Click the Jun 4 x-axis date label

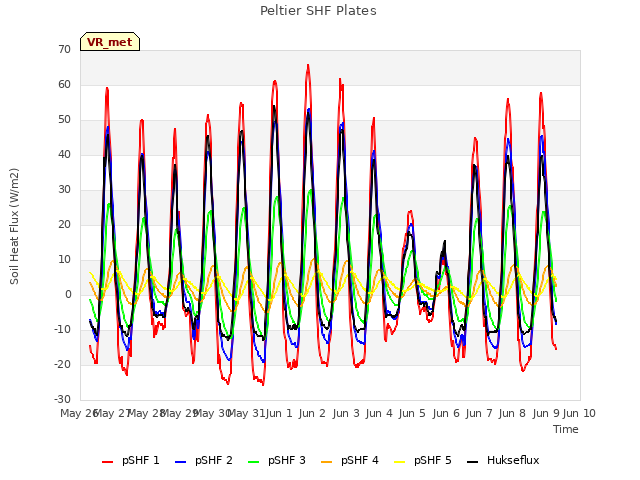379,413
